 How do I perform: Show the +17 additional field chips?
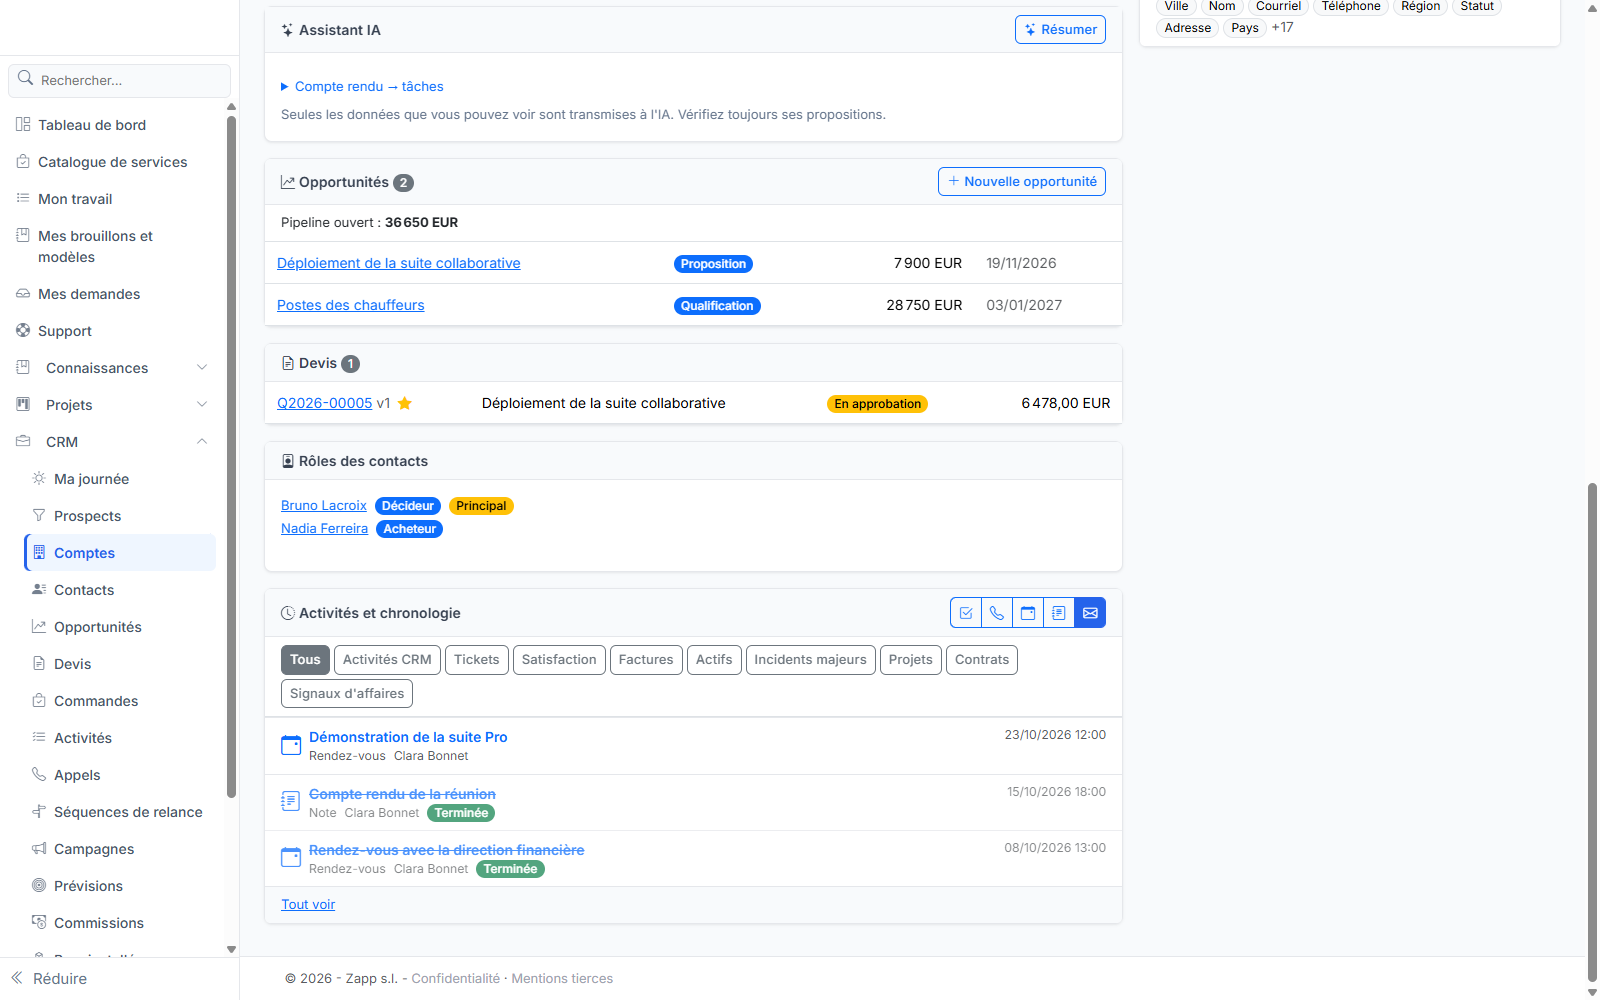pyautogui.click(x=1282, y=28)
